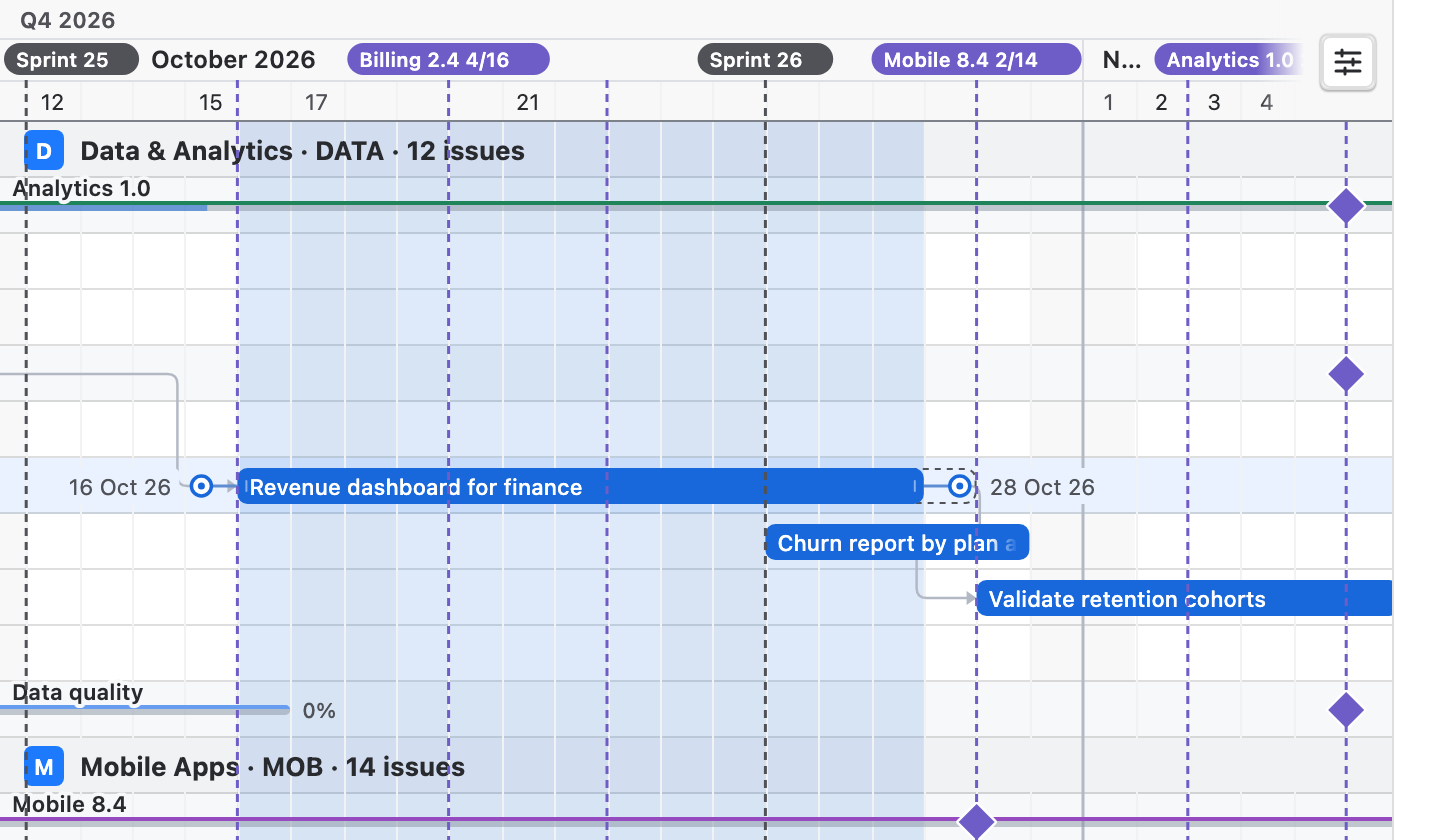This screenshot has height=840, width=1440.
Task: Click the Data quality progress bar
Action: (x=145, y=710)
